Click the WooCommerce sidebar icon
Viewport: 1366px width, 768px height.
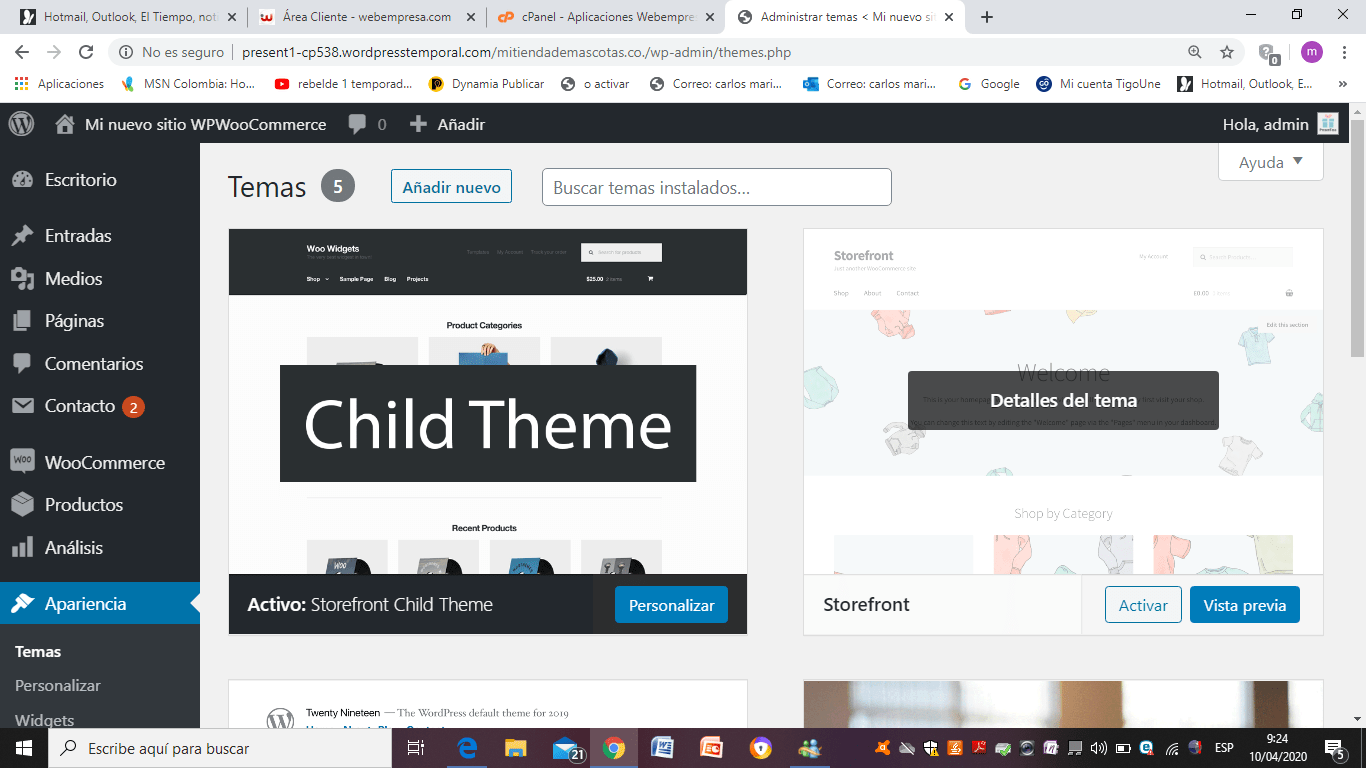tap(22, 462)
